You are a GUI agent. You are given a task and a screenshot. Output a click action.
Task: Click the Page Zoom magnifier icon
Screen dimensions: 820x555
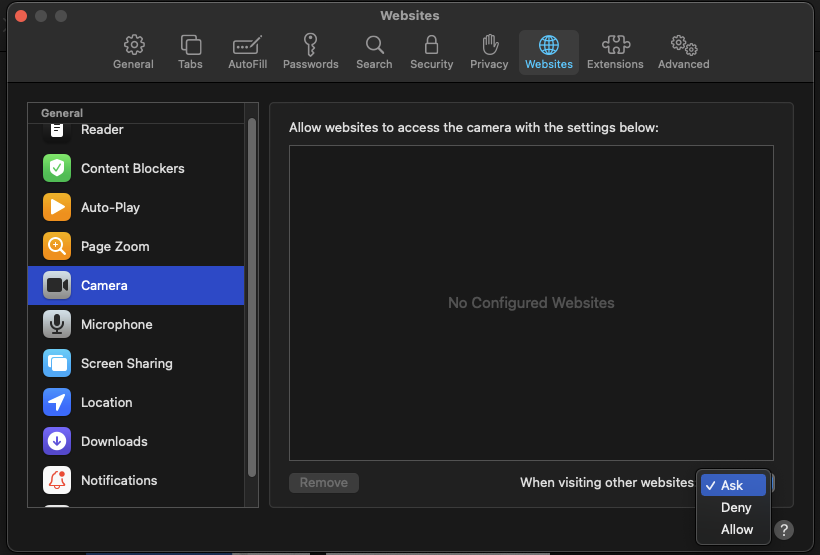(57, 246)
